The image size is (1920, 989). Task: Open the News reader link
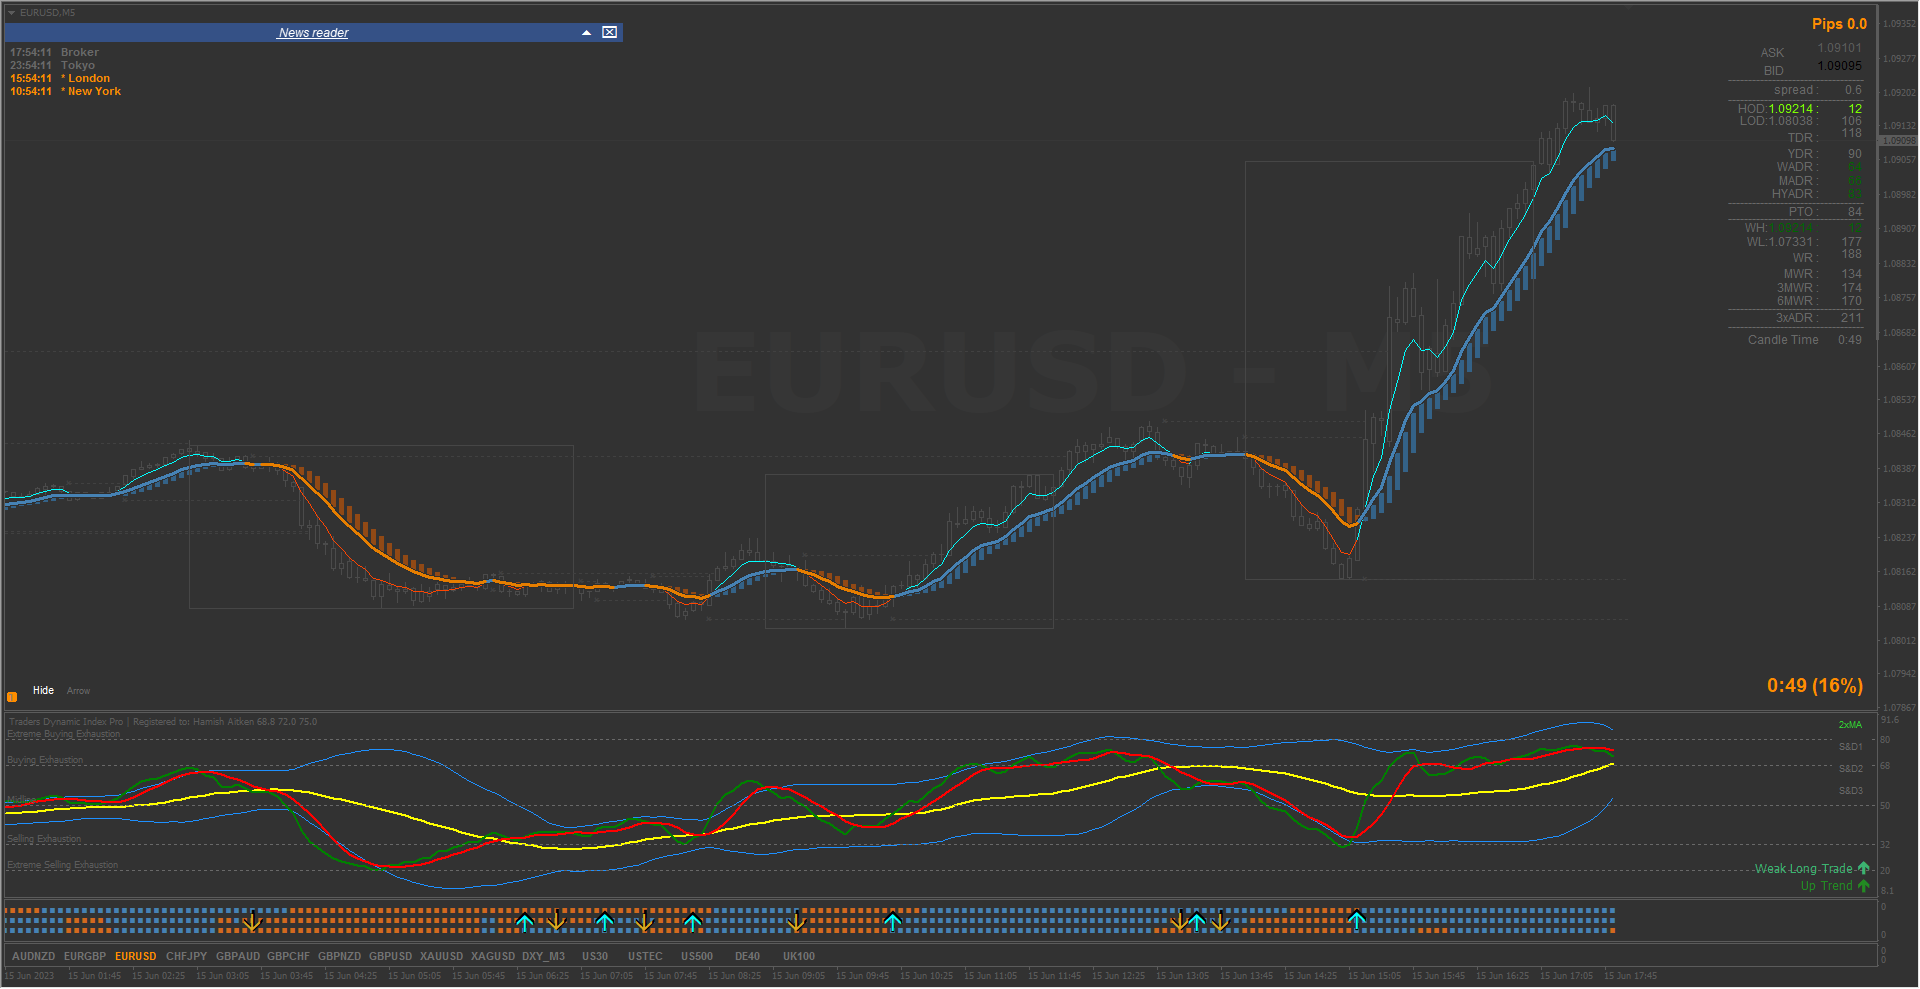point(313,33)
